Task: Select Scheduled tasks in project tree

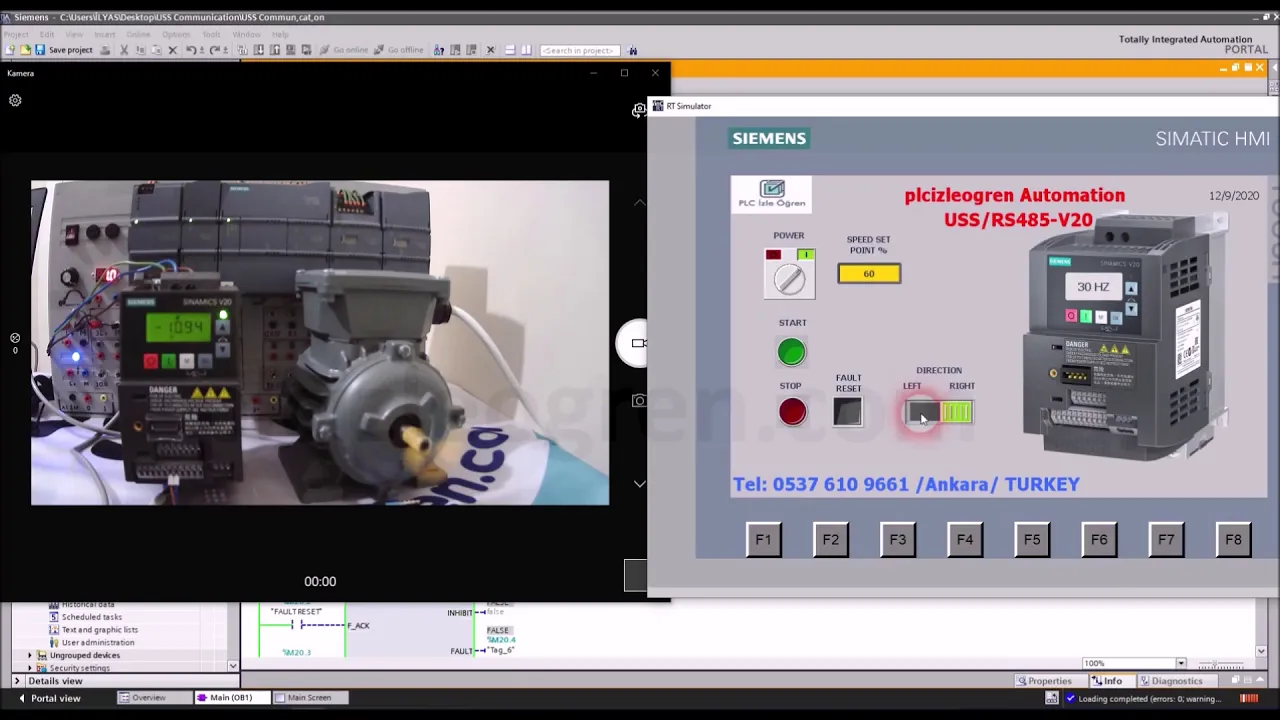Action: tap(91, 617)
